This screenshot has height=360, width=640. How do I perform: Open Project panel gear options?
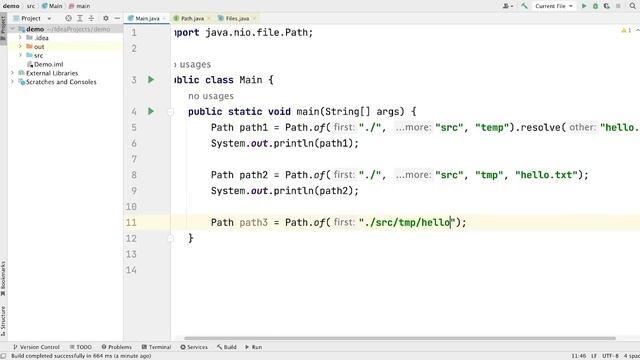(x=106, y=18)
